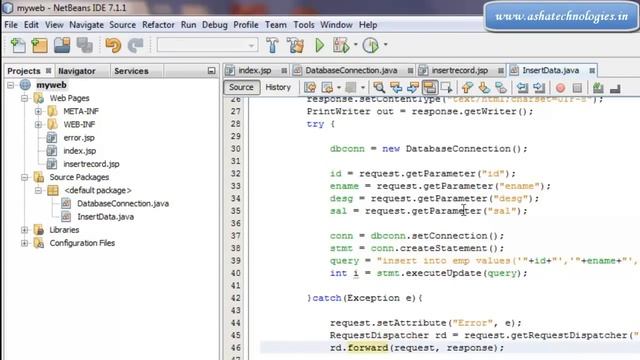Click the Open Project toolbar icon
Screen dimensions: 640x360
tap(62, 45)
